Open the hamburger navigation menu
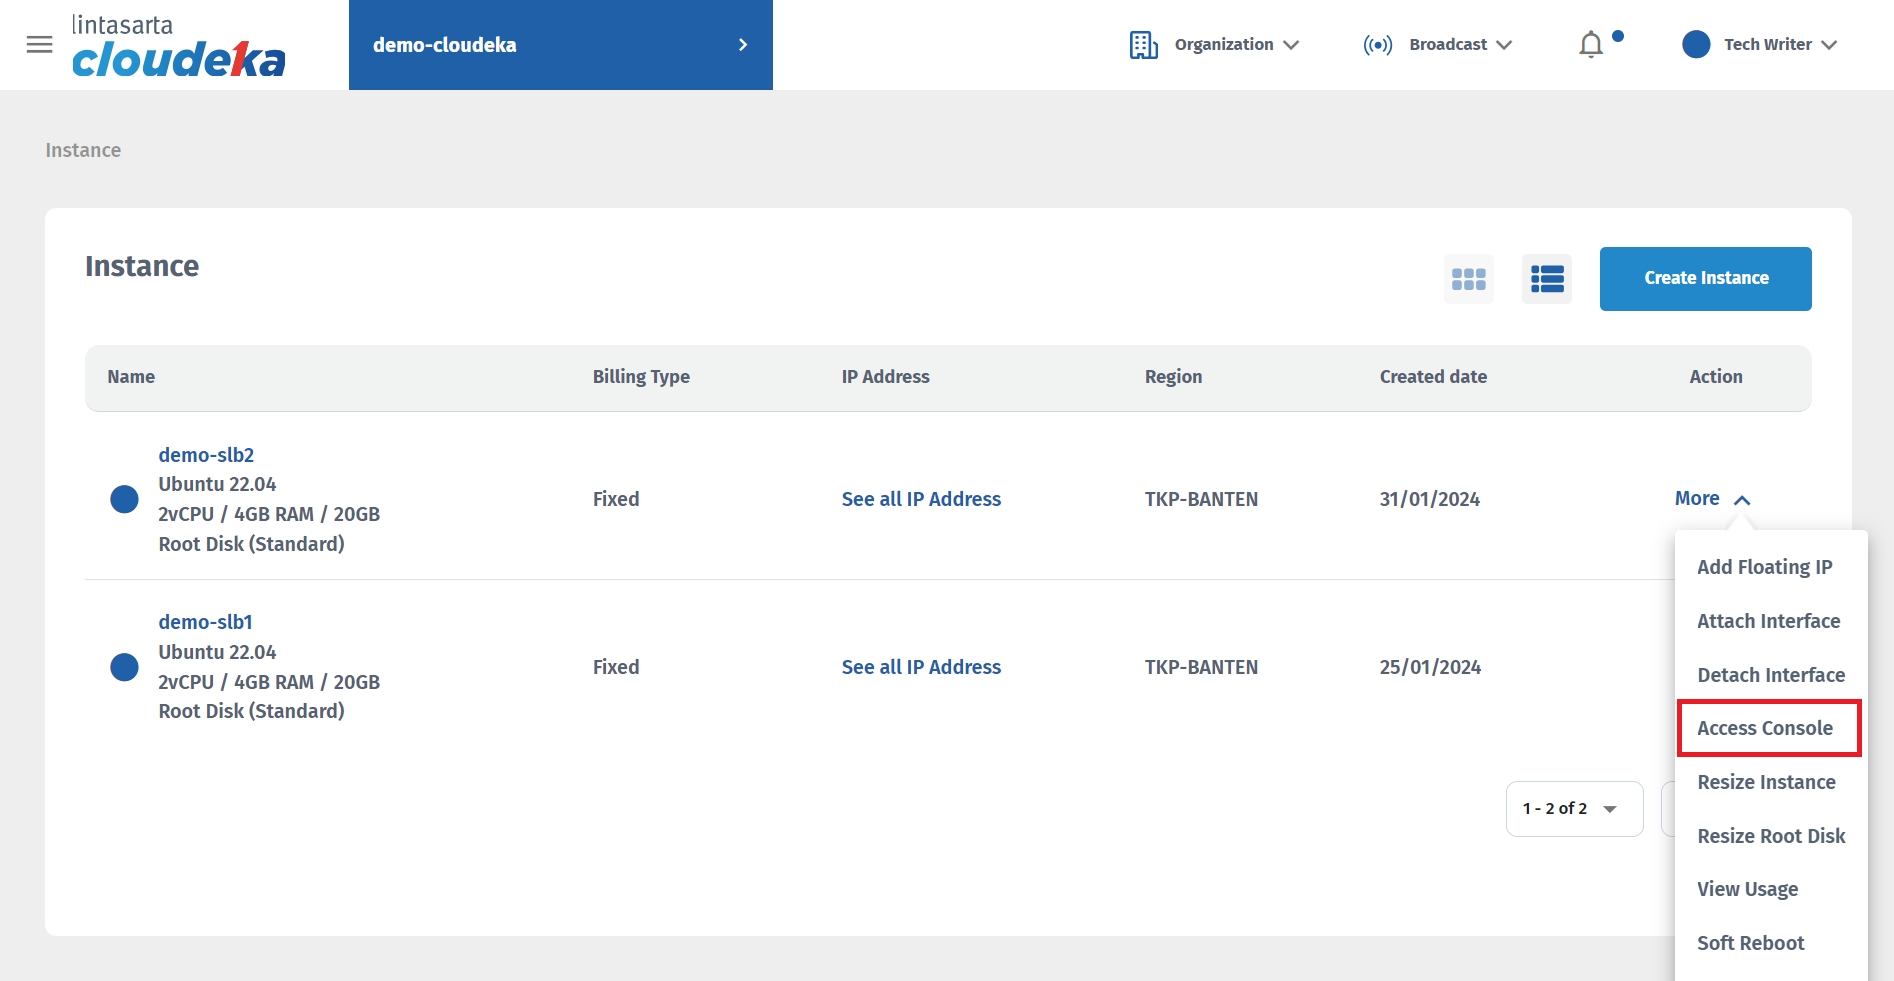The width and height of the screenshot is (1894, 981). click(39, 45)
